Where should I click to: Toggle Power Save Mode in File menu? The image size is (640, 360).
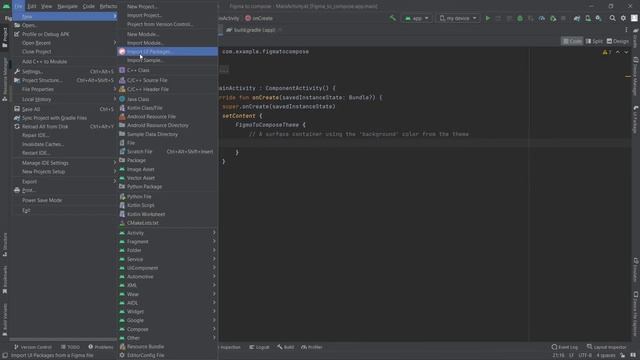(x=64, y=200)
